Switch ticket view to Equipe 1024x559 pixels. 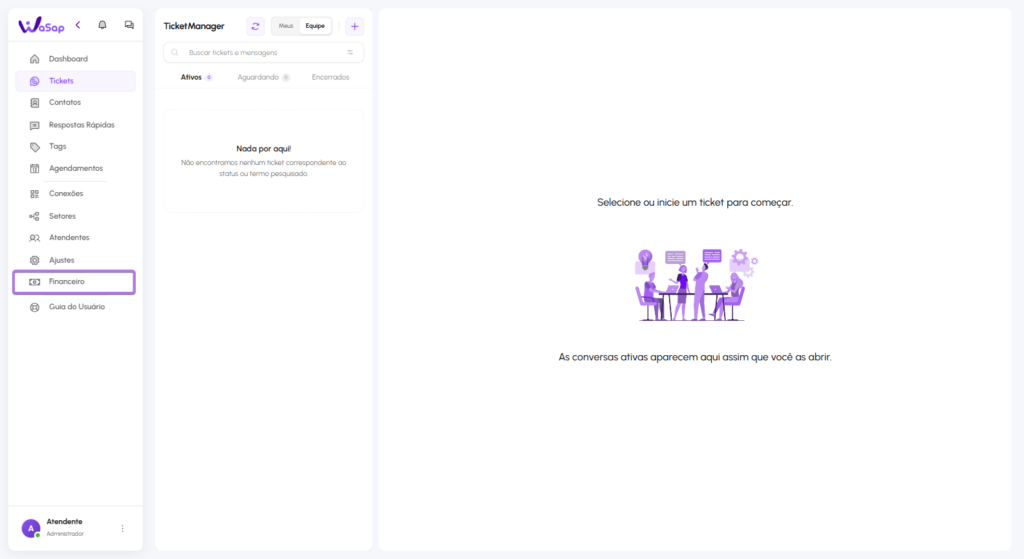[x=315, y=26]
